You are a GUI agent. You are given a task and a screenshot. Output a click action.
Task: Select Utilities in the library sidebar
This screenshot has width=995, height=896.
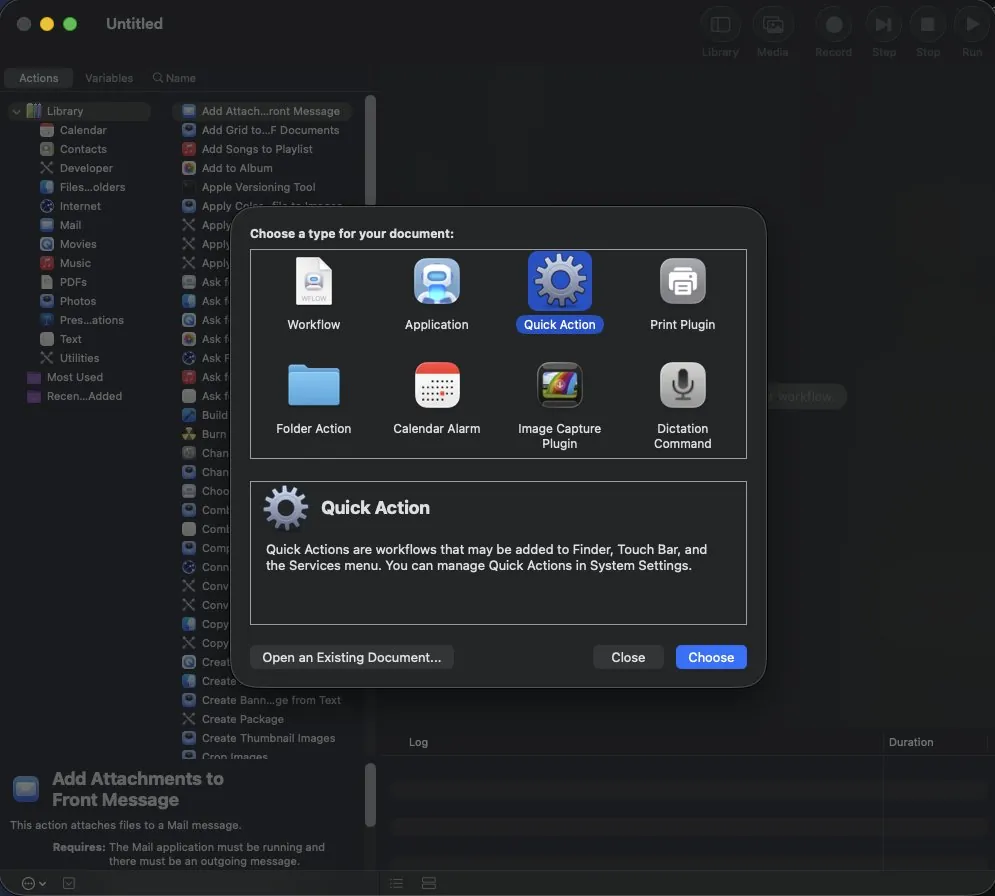click(79, 359)
